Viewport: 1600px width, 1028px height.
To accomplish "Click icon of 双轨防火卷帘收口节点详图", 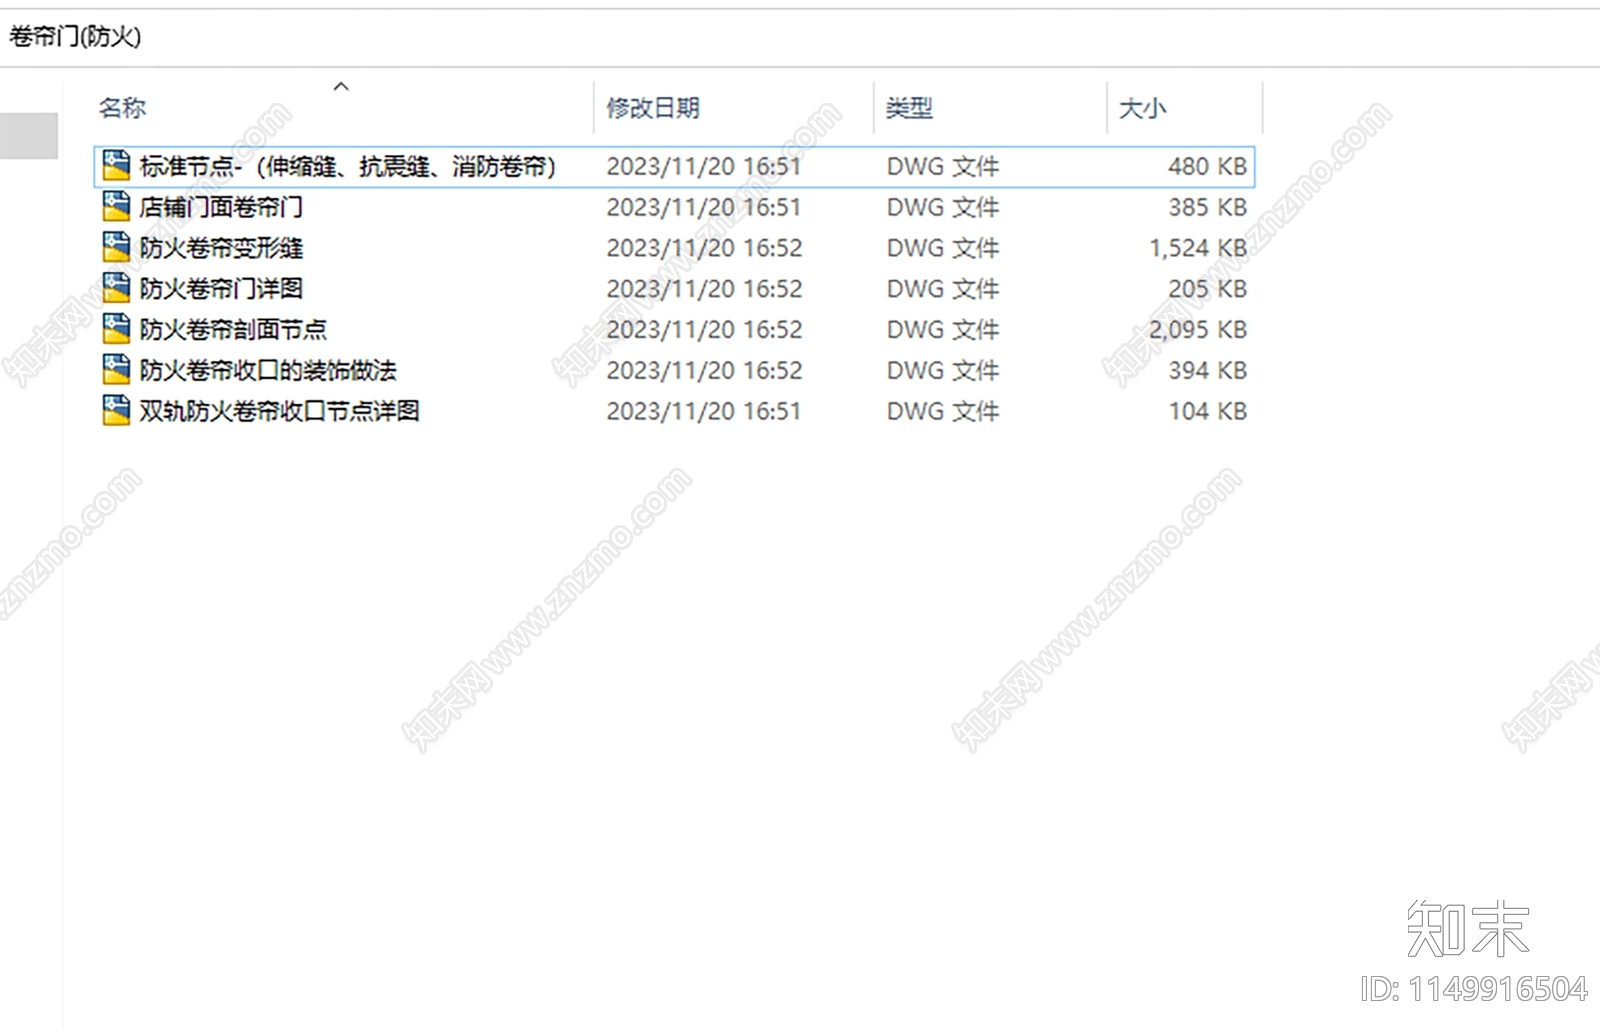I will coord(116,411).
